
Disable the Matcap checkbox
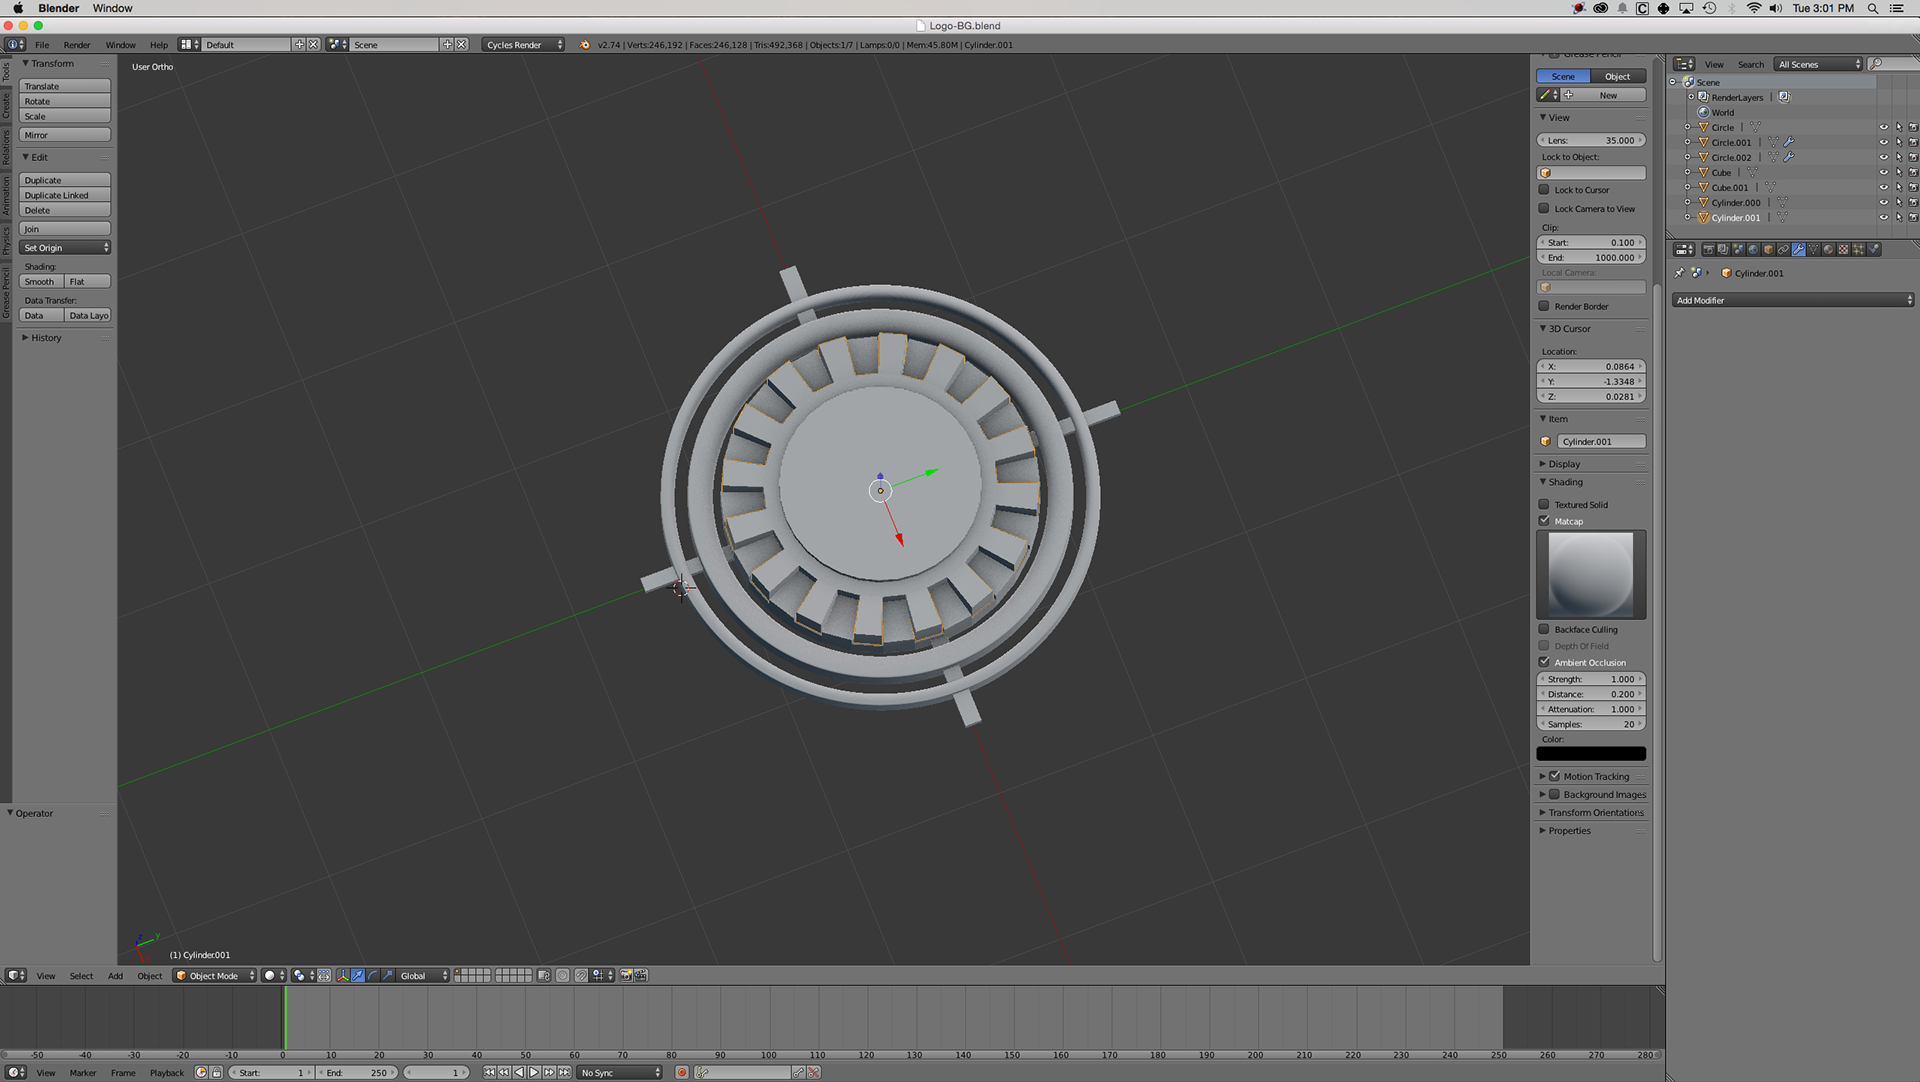point(1544,521)
